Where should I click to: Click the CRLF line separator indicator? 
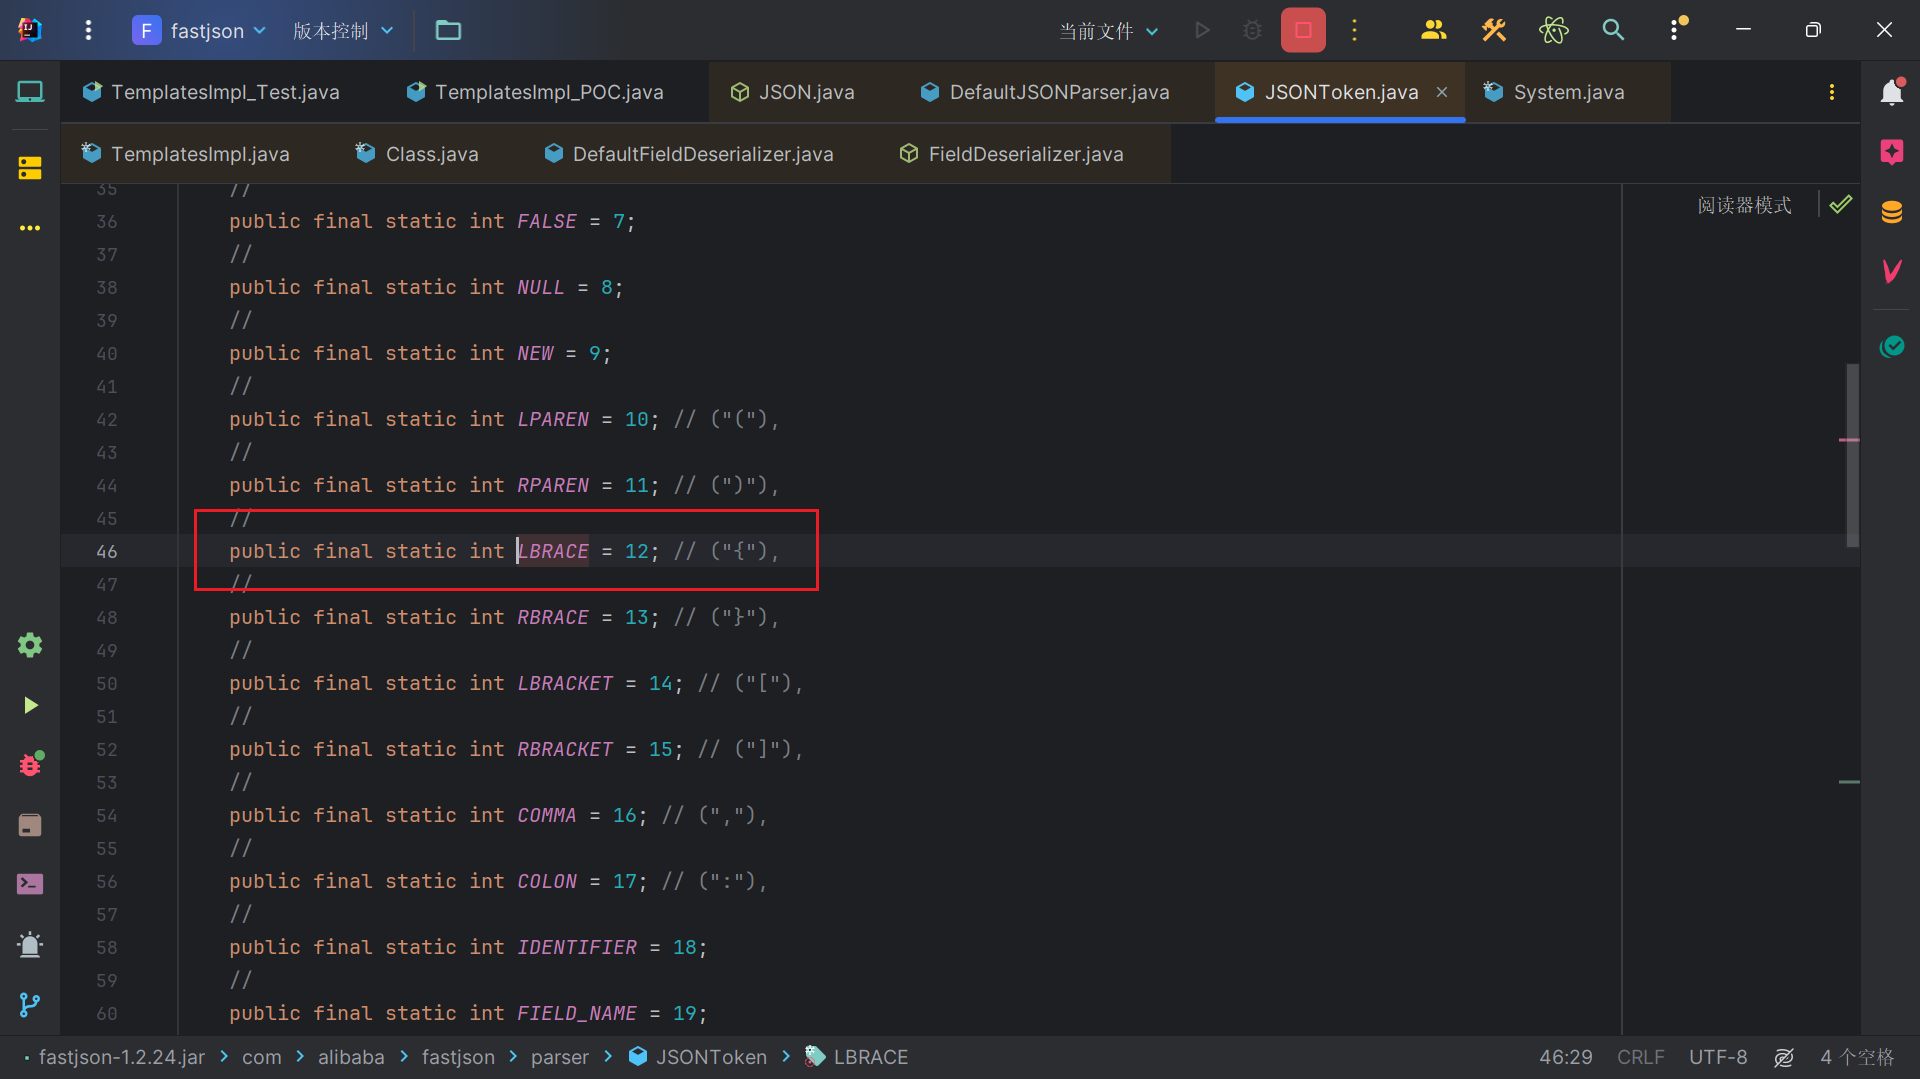coord(1641,1057)
